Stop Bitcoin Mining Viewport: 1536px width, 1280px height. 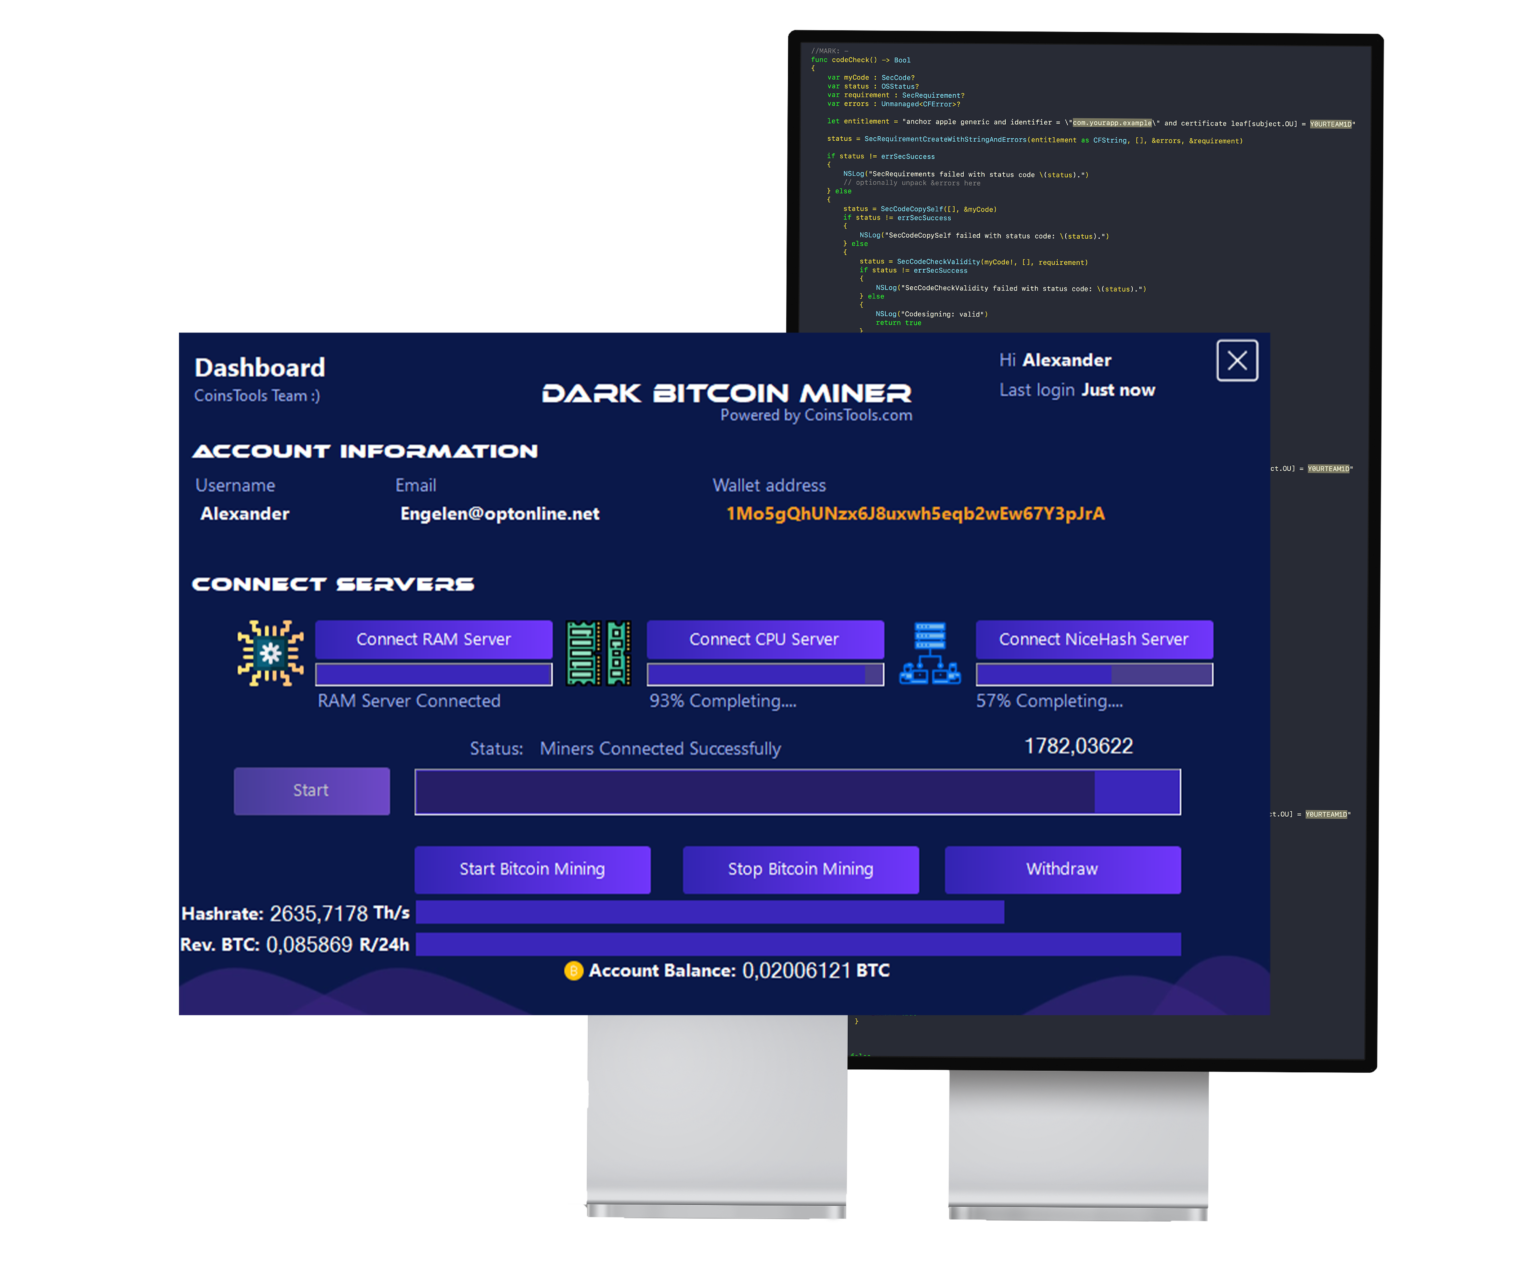point(800,869)
